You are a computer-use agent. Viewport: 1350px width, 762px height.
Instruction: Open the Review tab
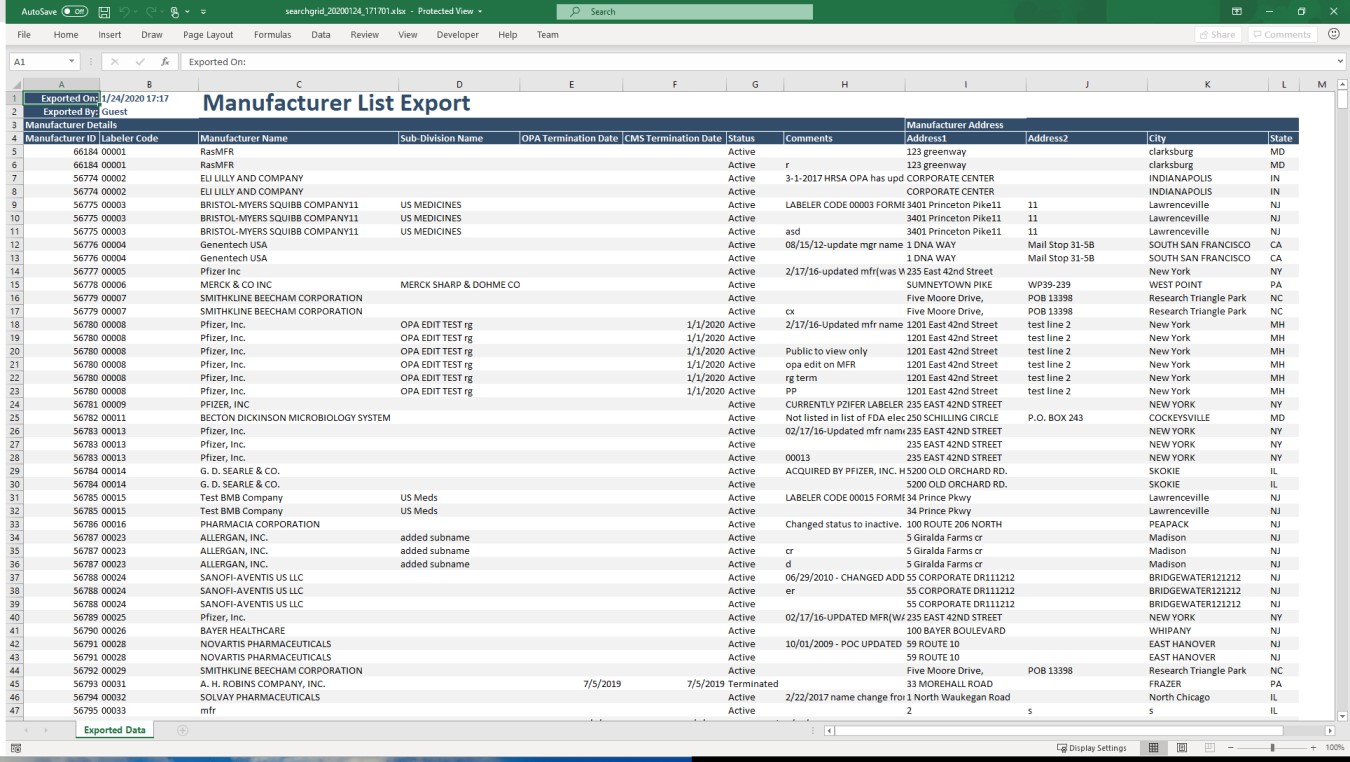tap(365, 34)
